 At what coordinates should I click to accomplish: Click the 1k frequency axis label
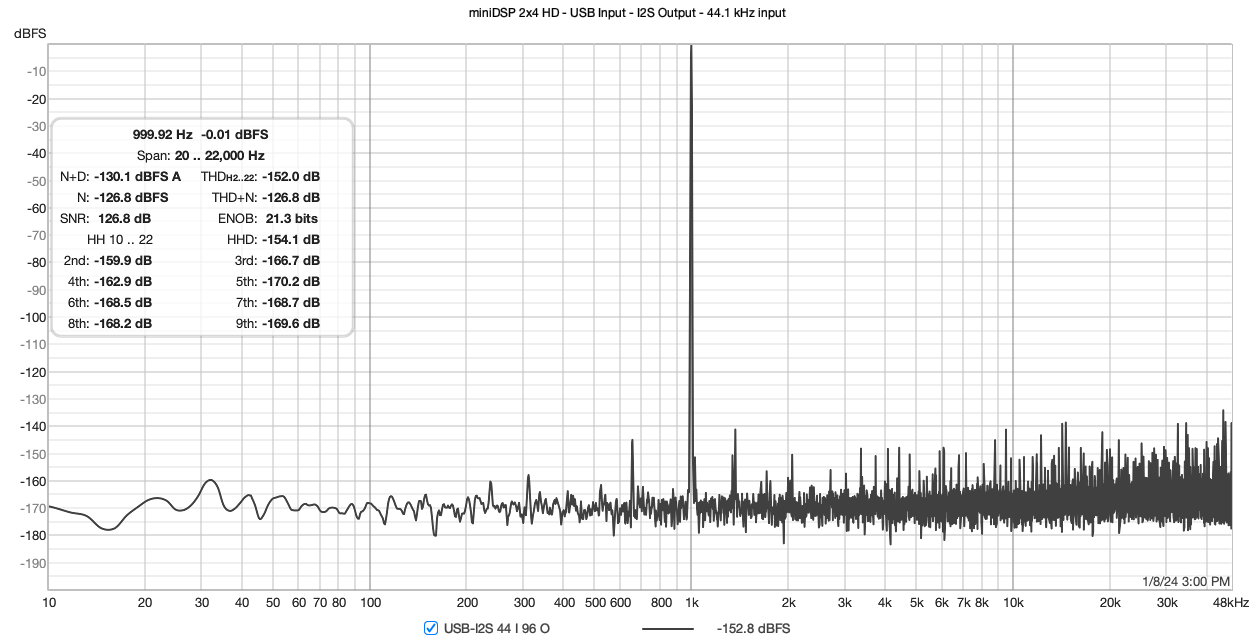(691, 603)
